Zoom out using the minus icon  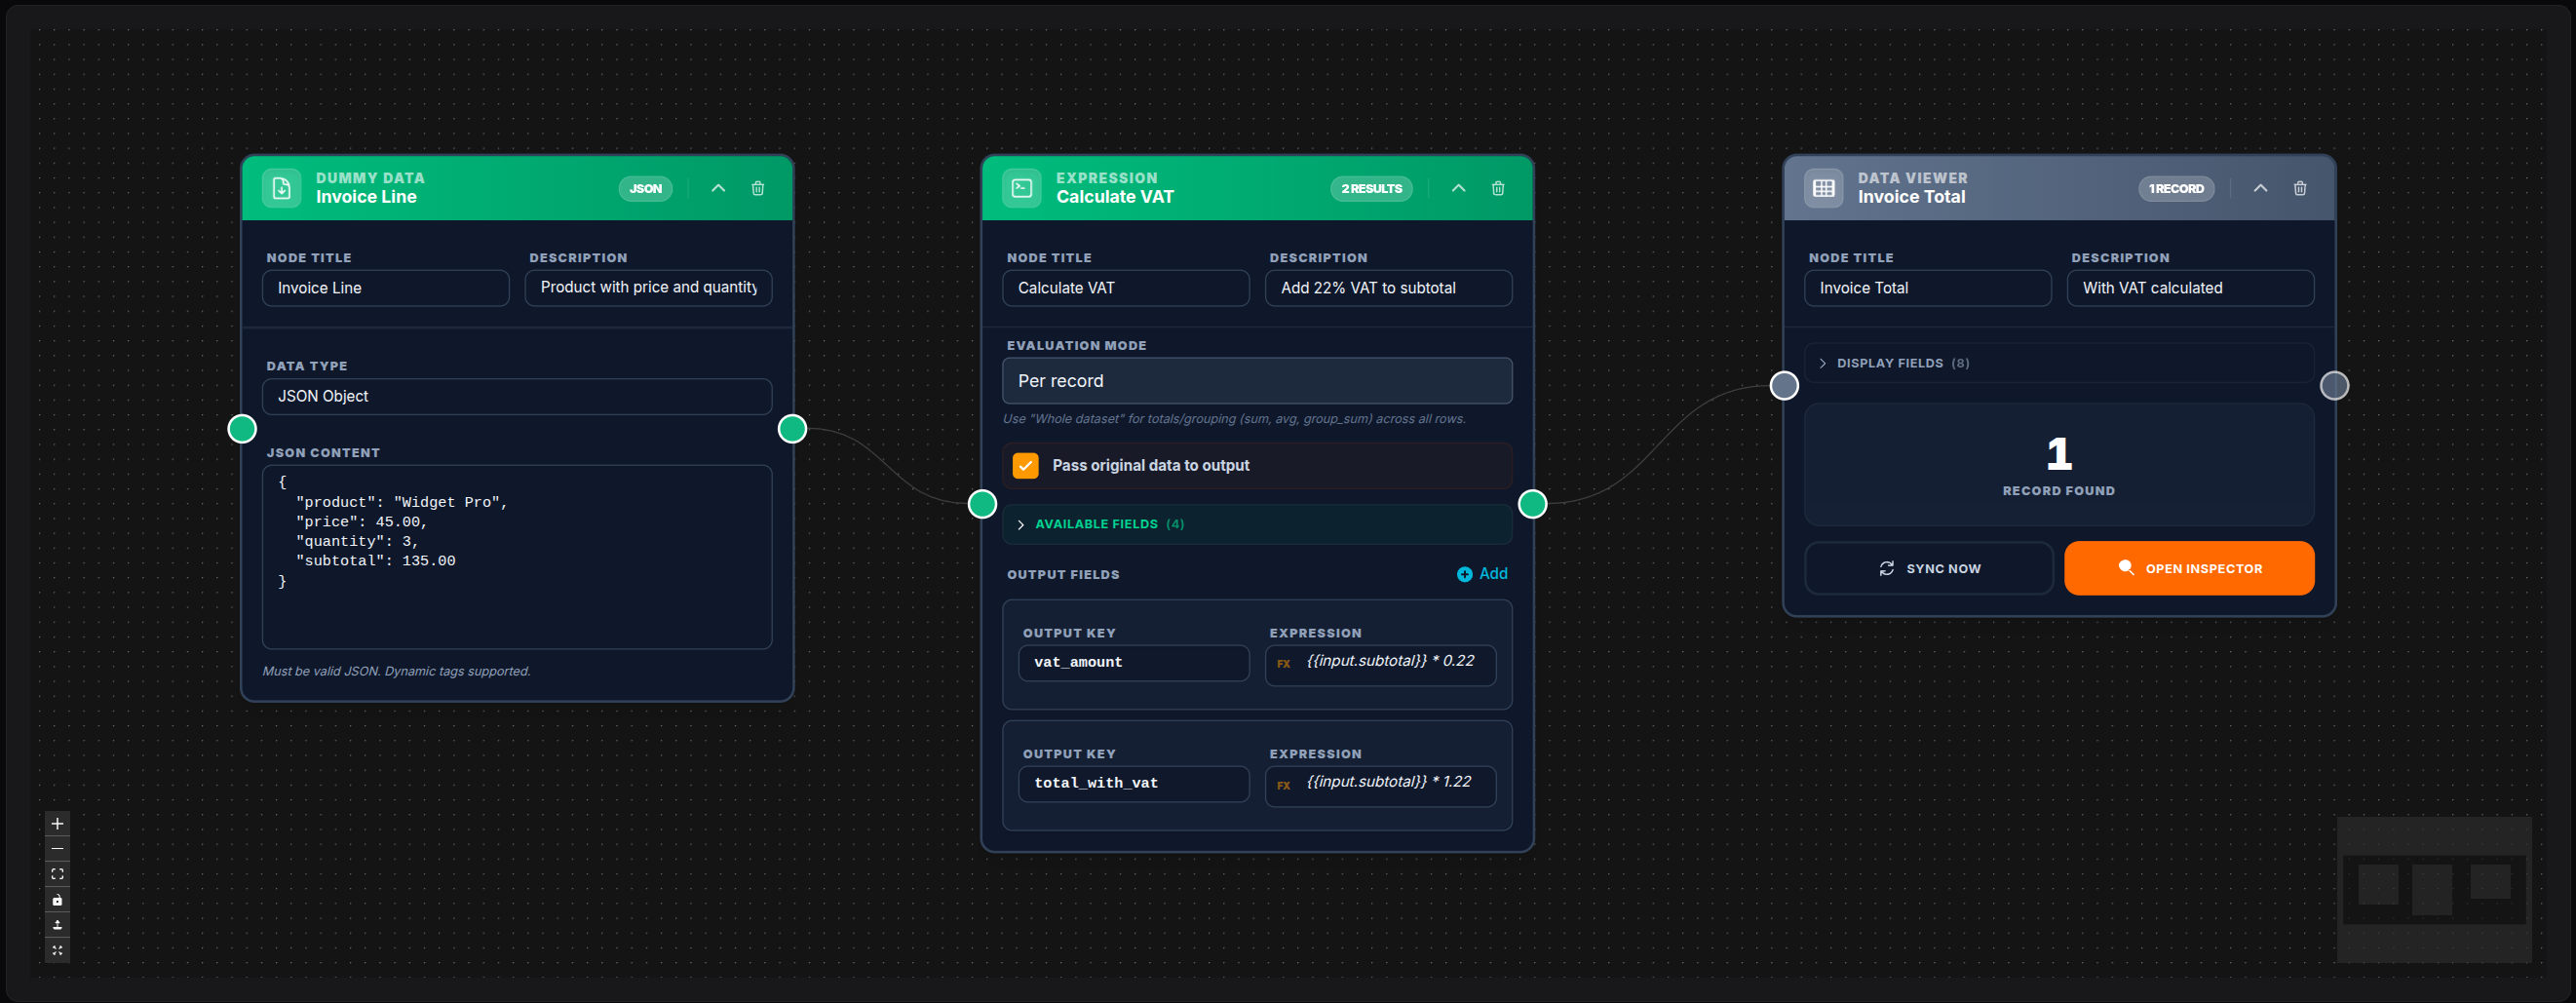click(57, 848)
